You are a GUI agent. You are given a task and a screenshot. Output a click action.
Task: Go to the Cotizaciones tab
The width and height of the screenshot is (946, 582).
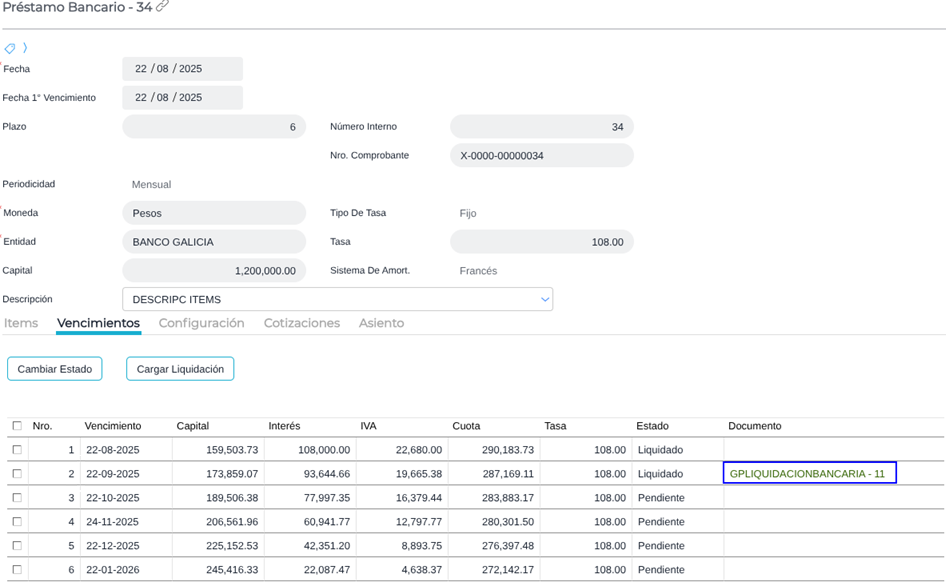coord(301,323)
